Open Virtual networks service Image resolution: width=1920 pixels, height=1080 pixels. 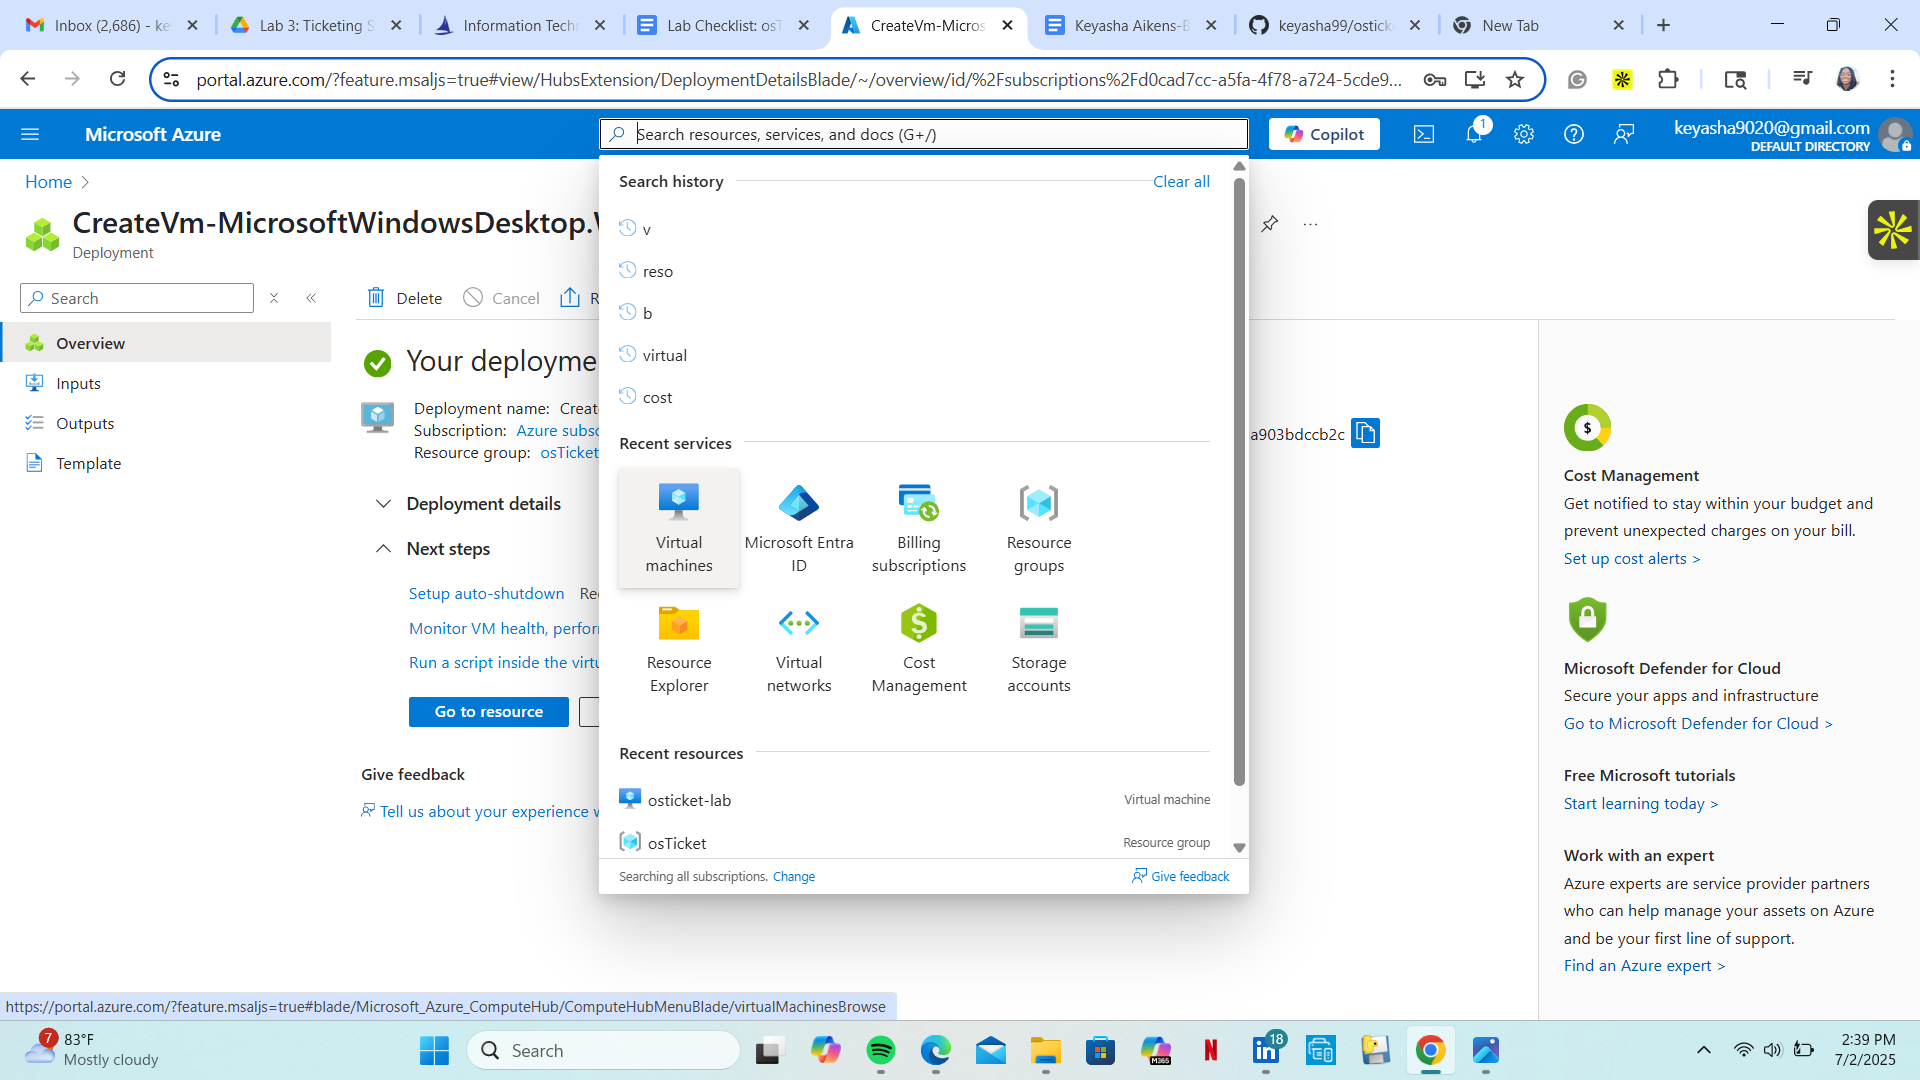[799, 648]
